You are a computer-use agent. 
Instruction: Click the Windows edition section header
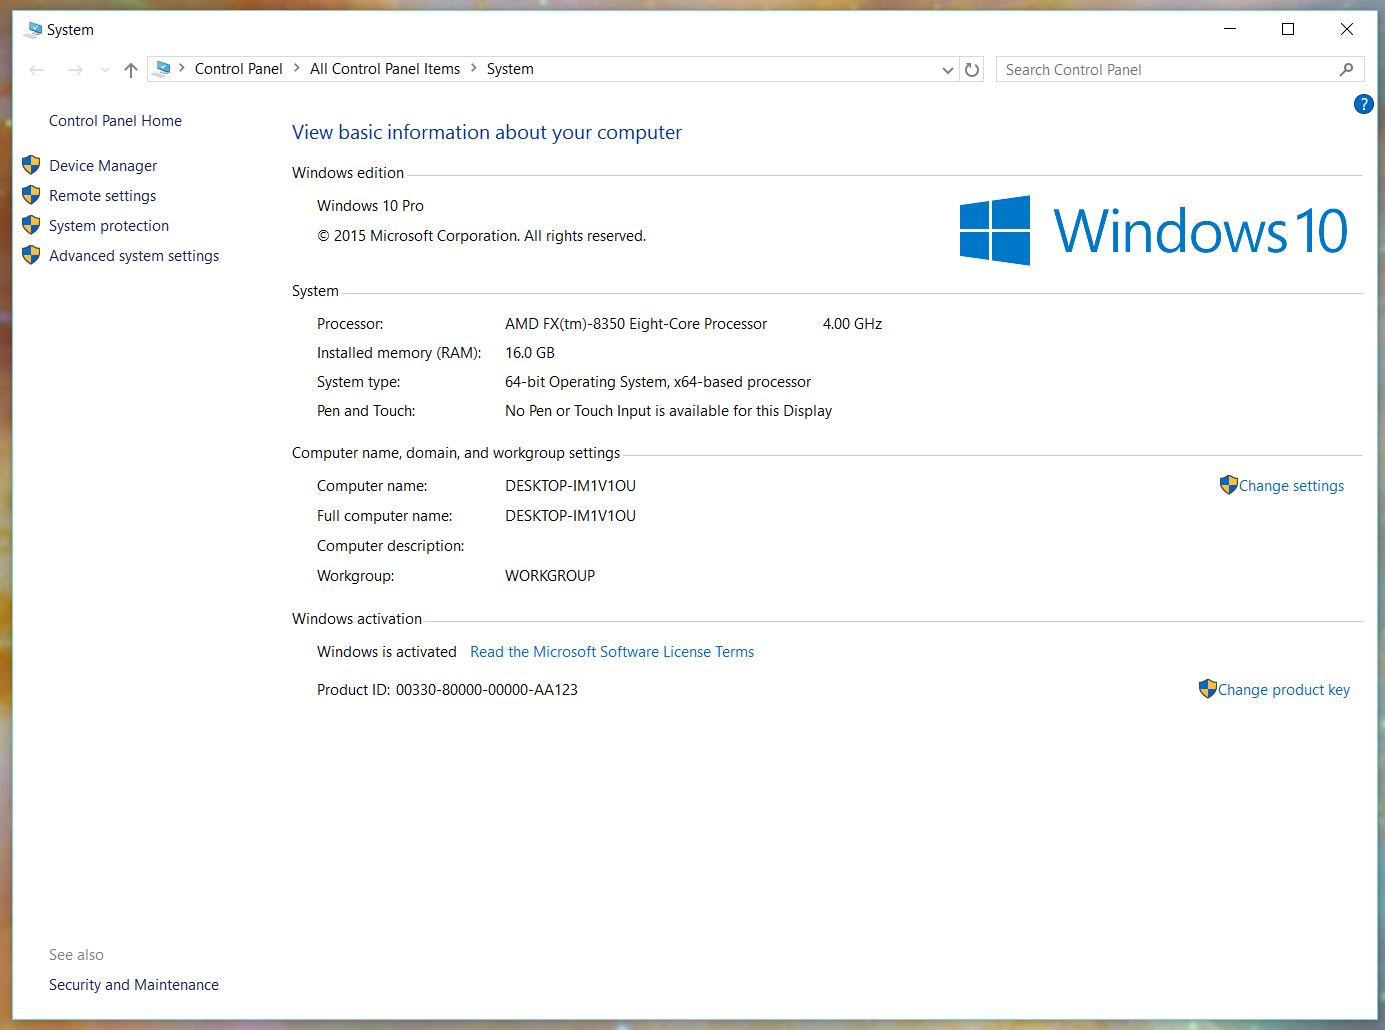point(348,173)
